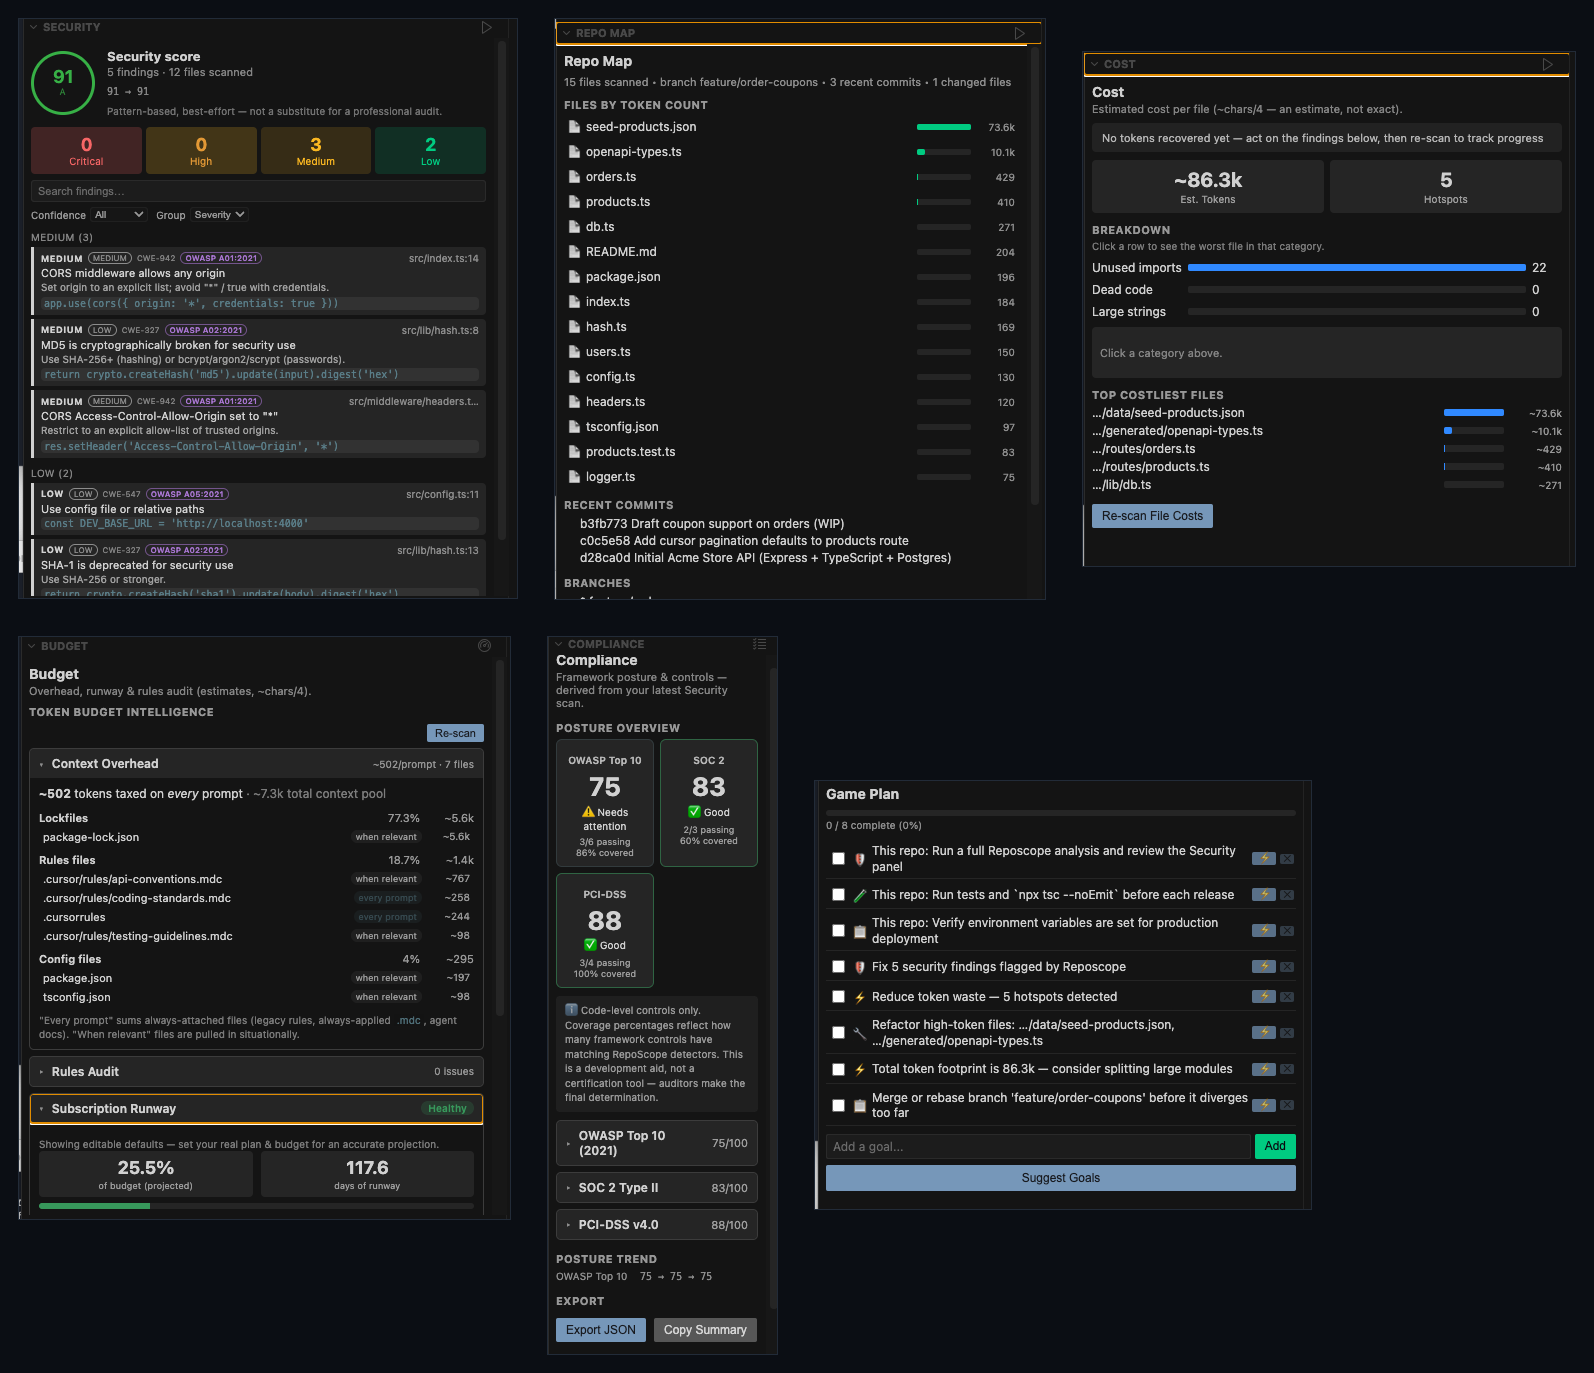Click green check icon in SOC 2 card
This screenshot has height=1373, width=1594.
pyautogui.click(x=695, y=812)
